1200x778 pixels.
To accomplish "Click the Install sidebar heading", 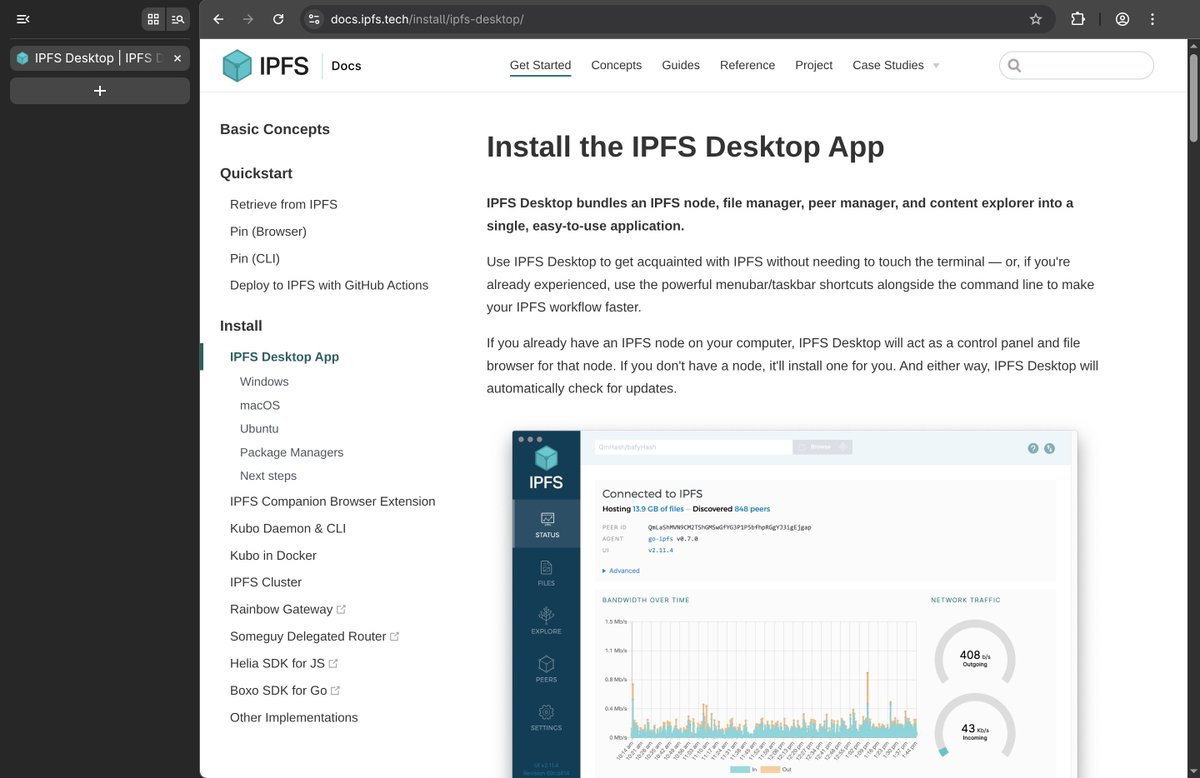I will coord(241,326).
